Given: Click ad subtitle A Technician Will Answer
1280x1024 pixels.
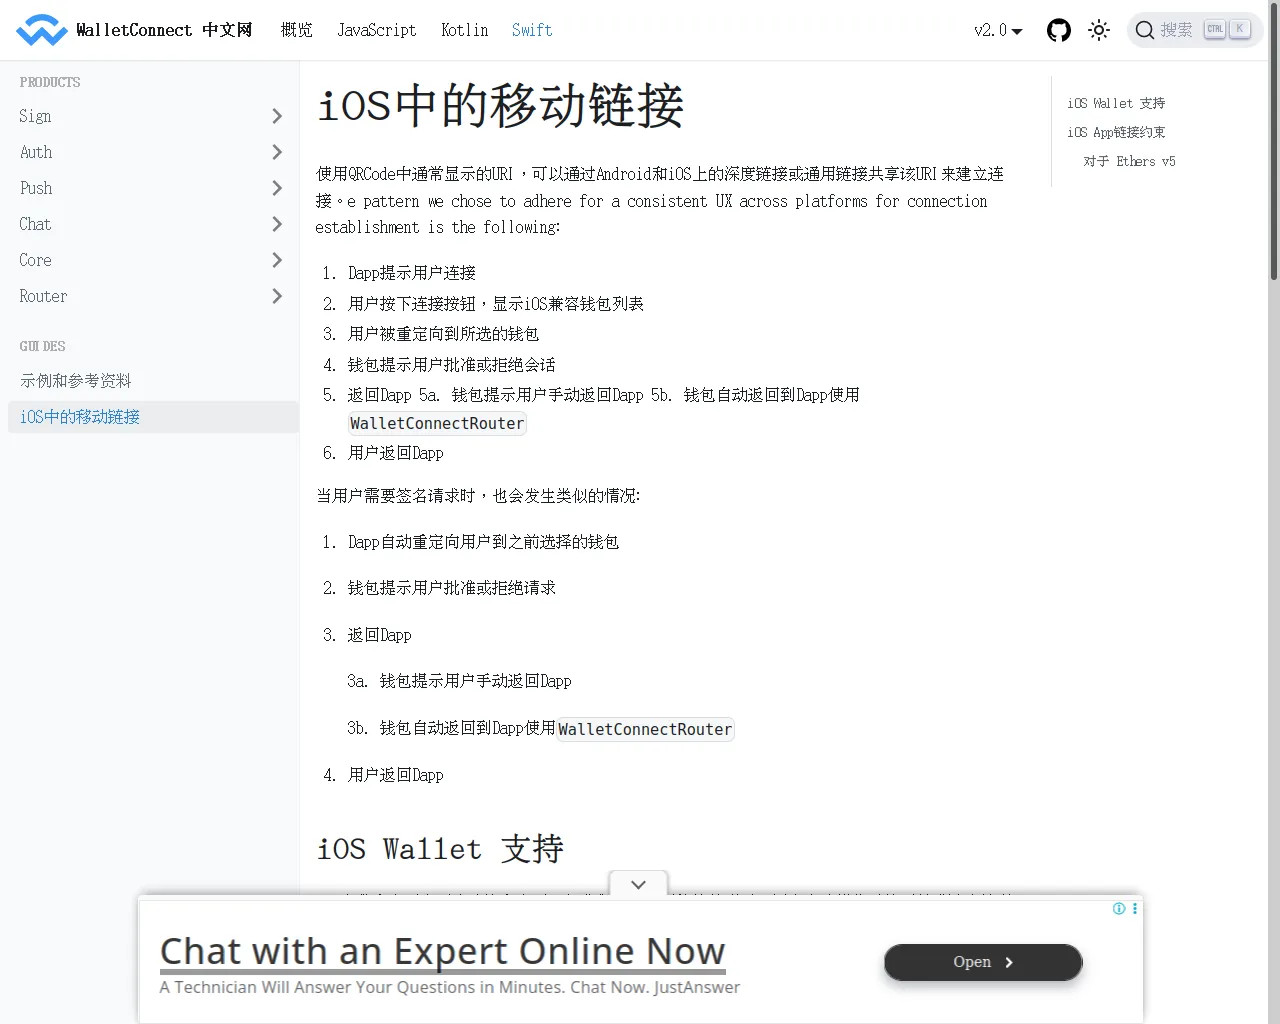Looking at the screenshot, I should (450, 987).
